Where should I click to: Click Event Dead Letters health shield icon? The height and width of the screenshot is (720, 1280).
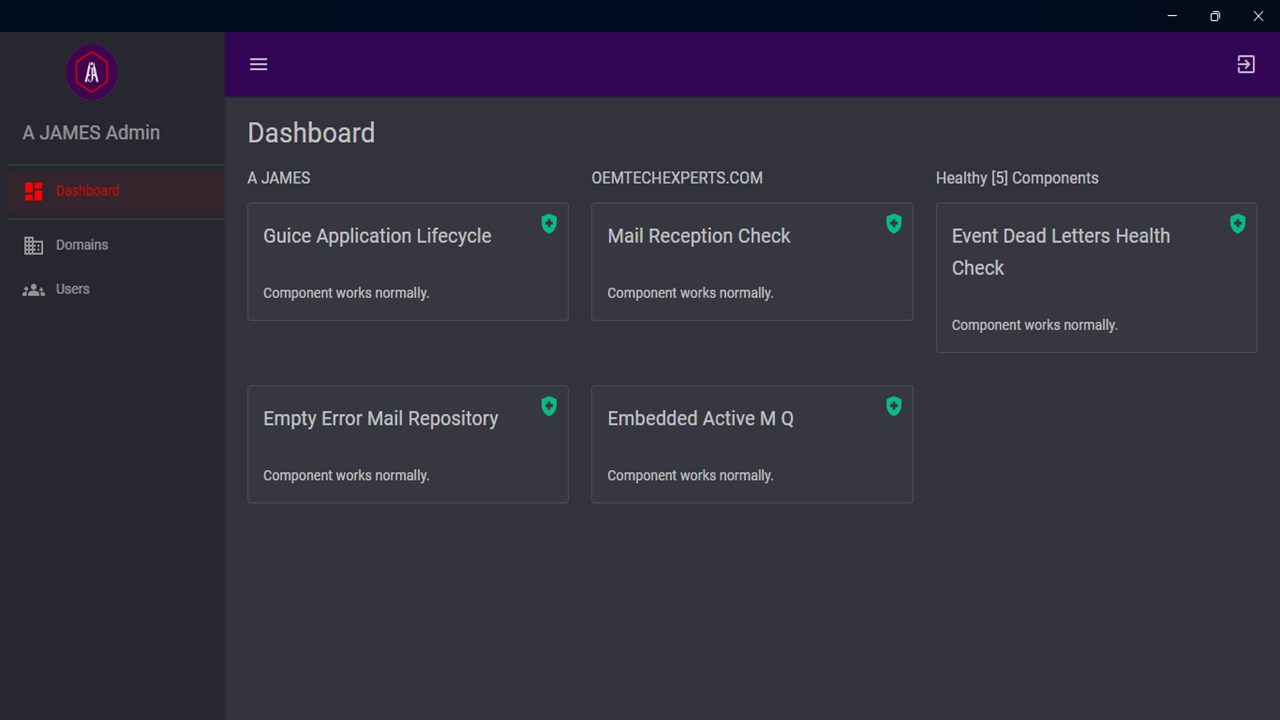[1238, 224]
